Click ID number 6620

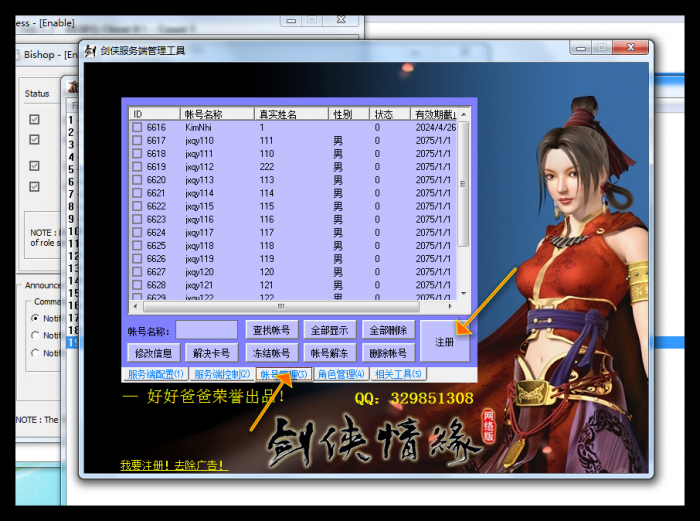click(156, 180)
